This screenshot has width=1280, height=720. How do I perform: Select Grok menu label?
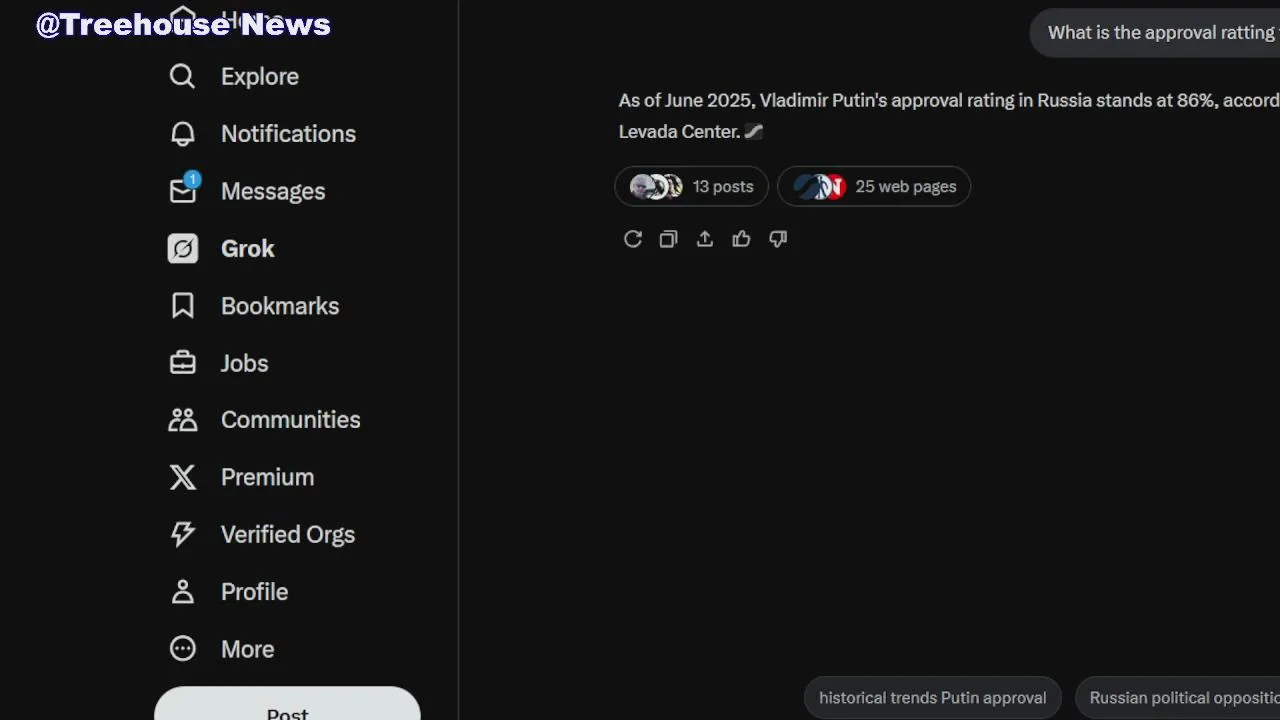tap(248, 248)
